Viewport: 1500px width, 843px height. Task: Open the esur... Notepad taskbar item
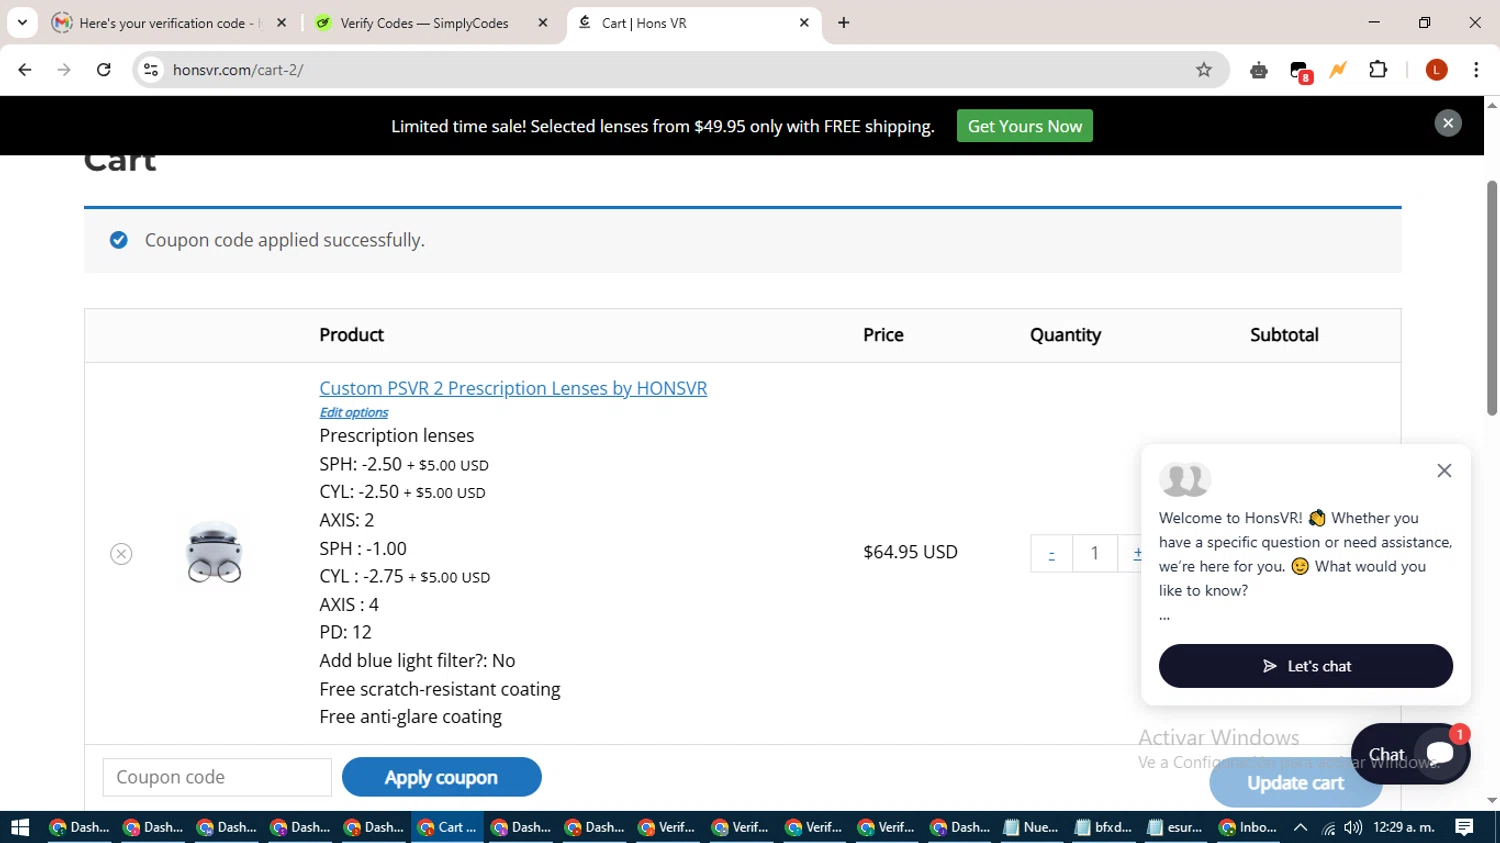click(1176, 827)
